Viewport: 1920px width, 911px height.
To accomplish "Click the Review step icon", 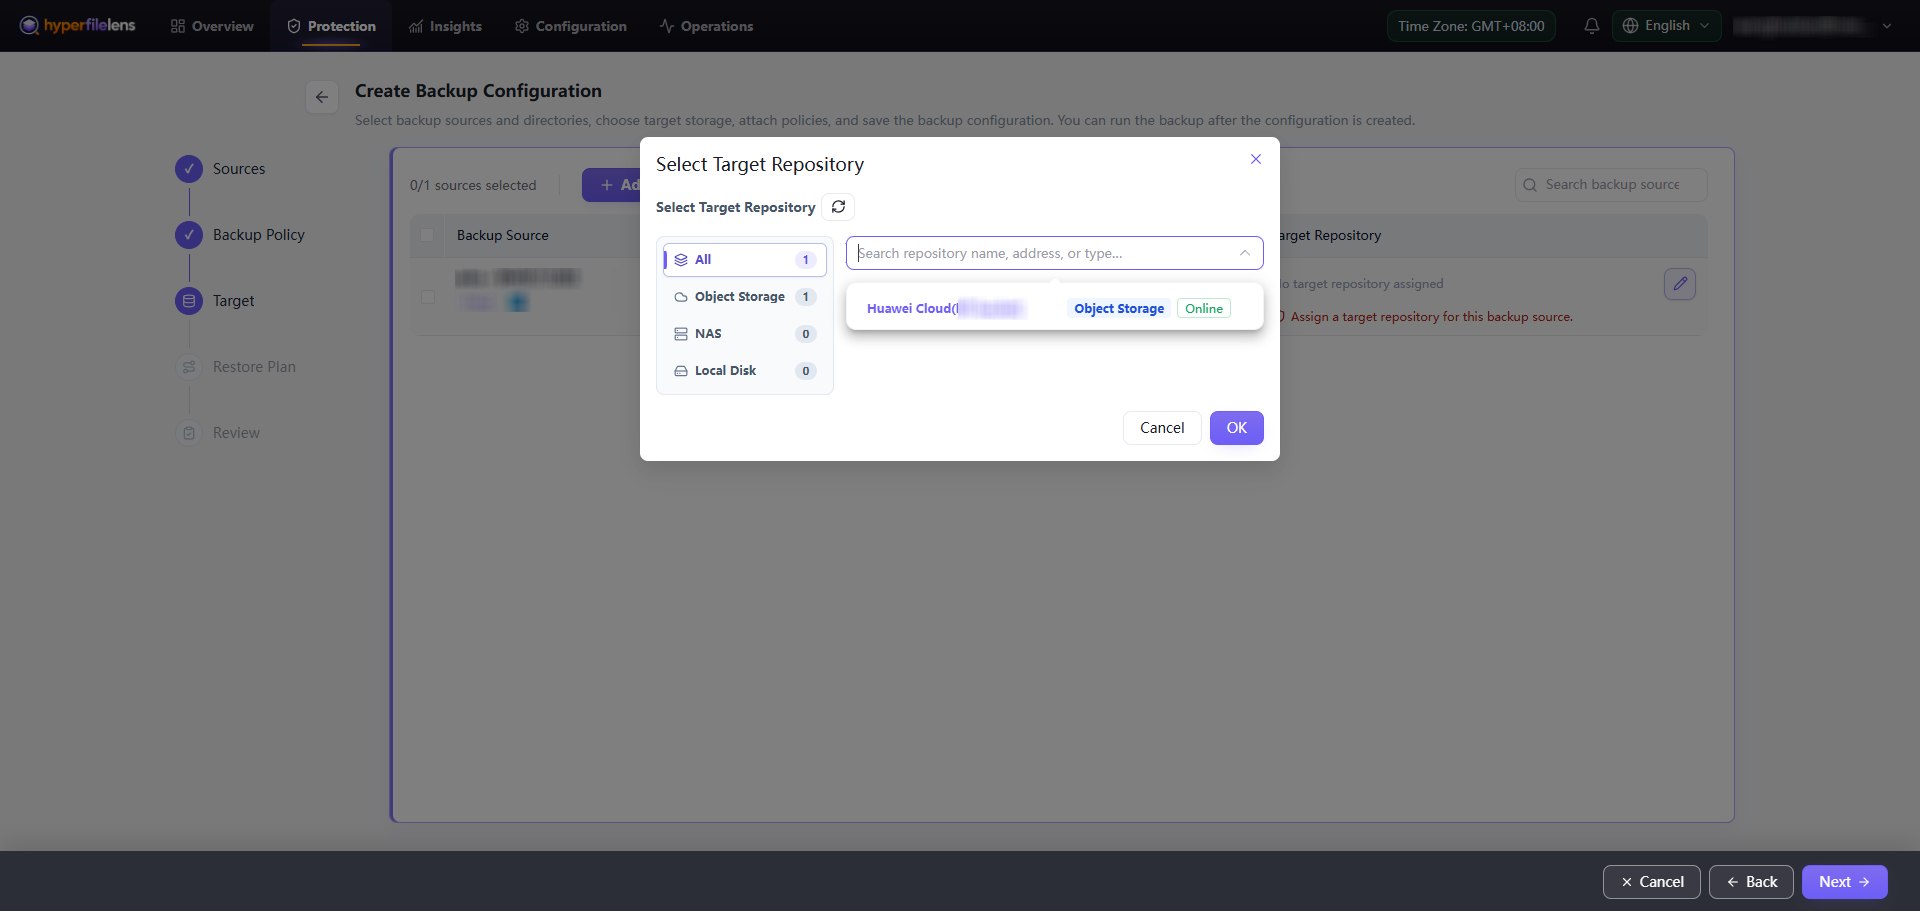I will point(189,433).
